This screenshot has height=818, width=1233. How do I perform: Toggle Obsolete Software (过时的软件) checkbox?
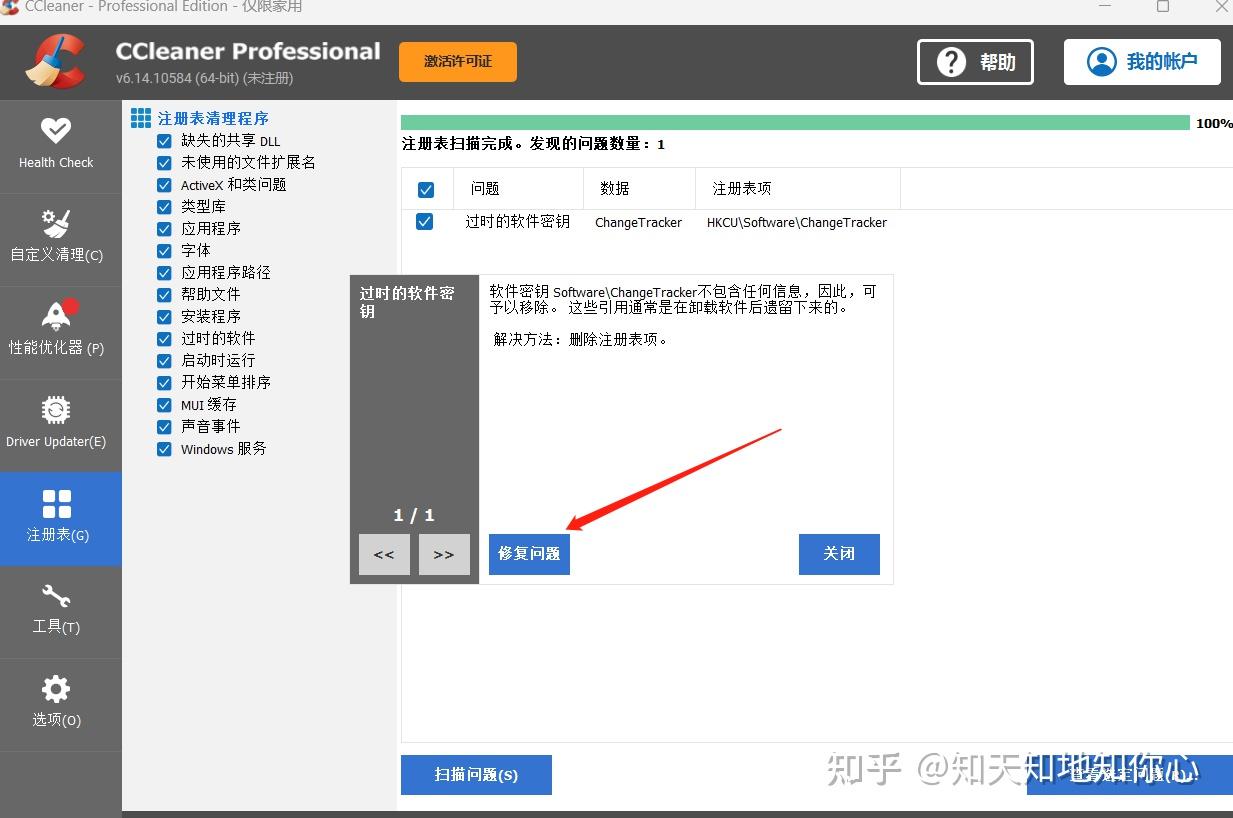point(164,339)
